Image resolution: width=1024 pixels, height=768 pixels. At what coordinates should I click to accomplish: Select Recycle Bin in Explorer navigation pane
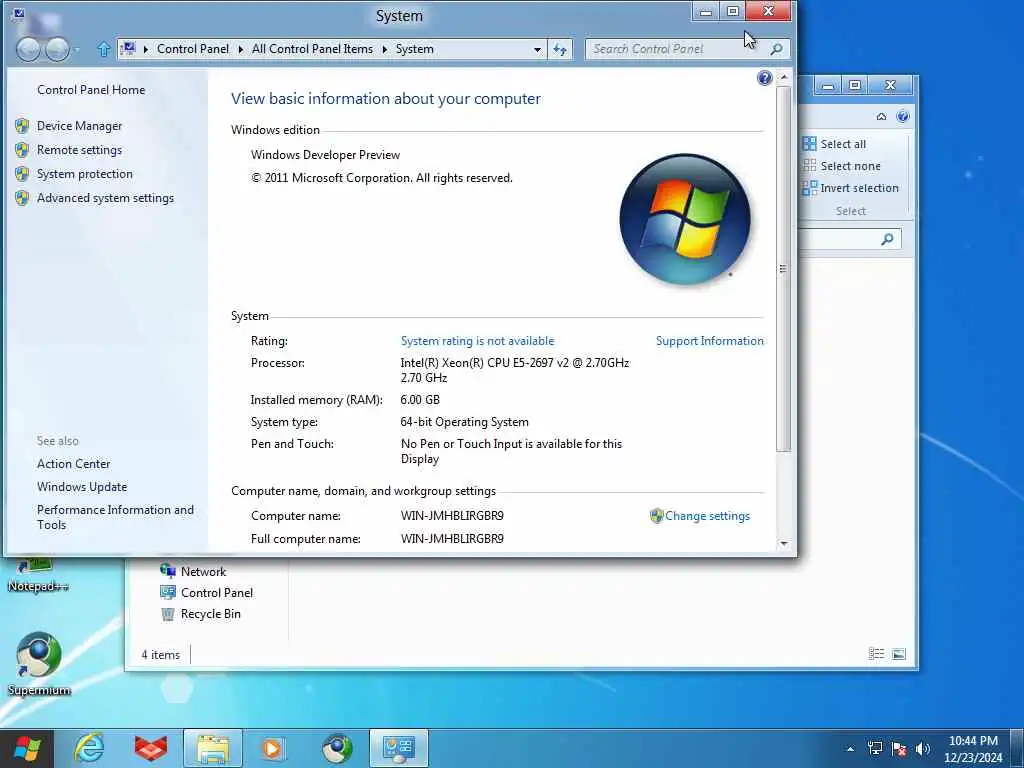pyautogui.click(x=200, y=614)
